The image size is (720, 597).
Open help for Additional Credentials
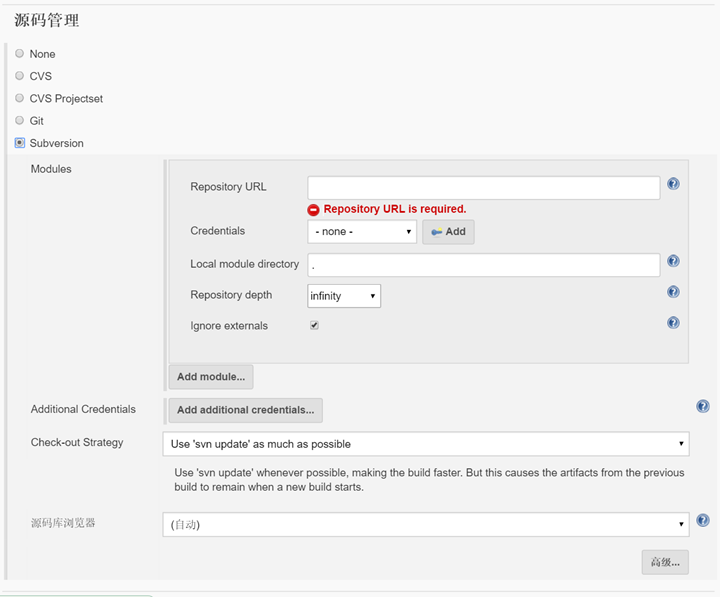click(x=703, y=406)
